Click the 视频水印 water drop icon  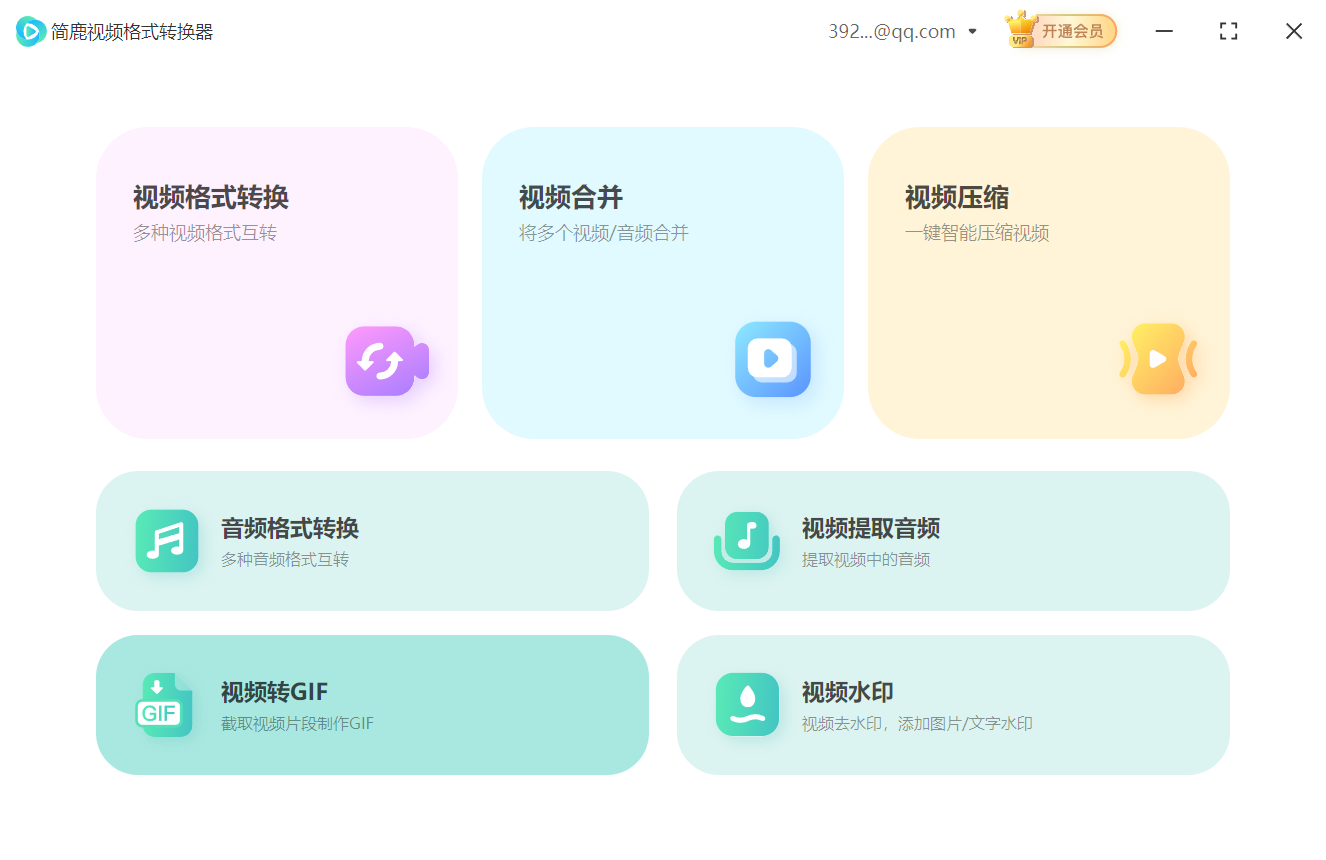747,704
